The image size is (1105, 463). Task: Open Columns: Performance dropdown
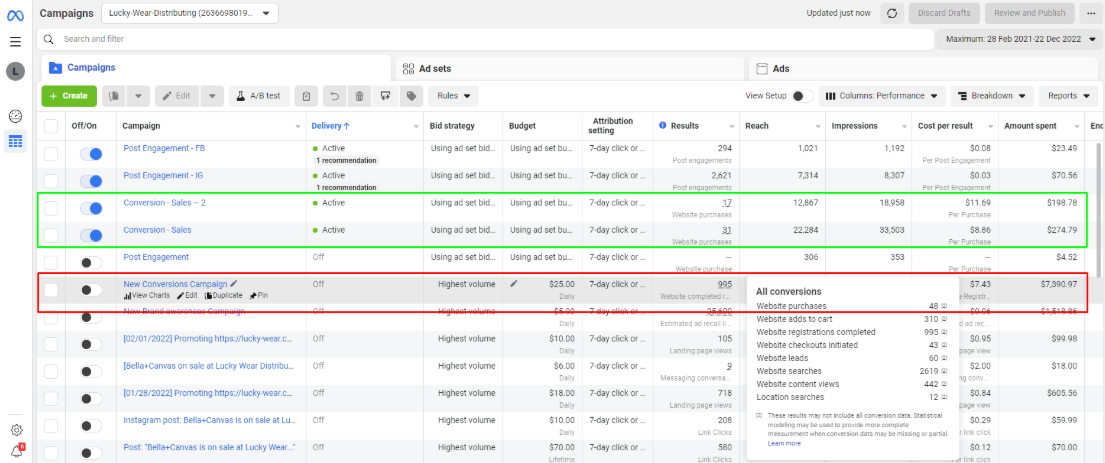coord(882,96)
